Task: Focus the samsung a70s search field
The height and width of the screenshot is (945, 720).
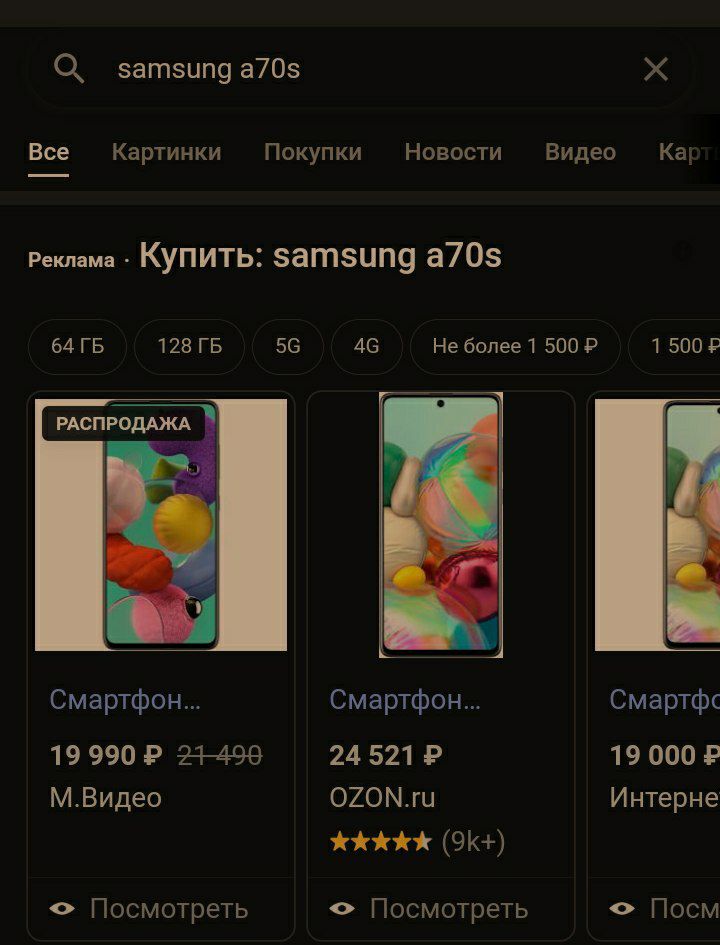Action: pos(362,69)
